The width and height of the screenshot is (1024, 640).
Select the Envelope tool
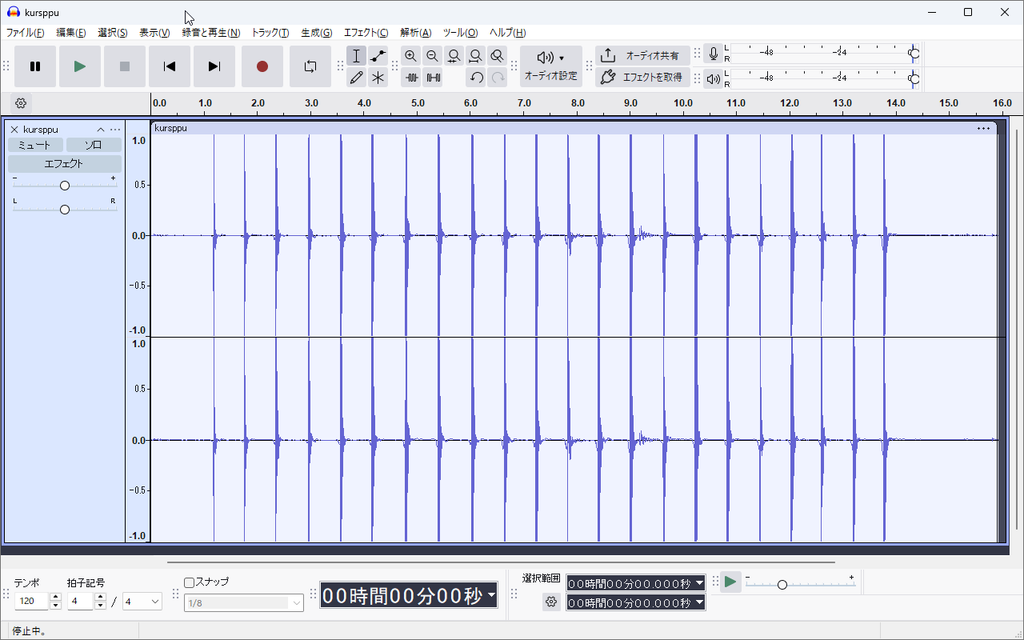click(x=378, y=56)
